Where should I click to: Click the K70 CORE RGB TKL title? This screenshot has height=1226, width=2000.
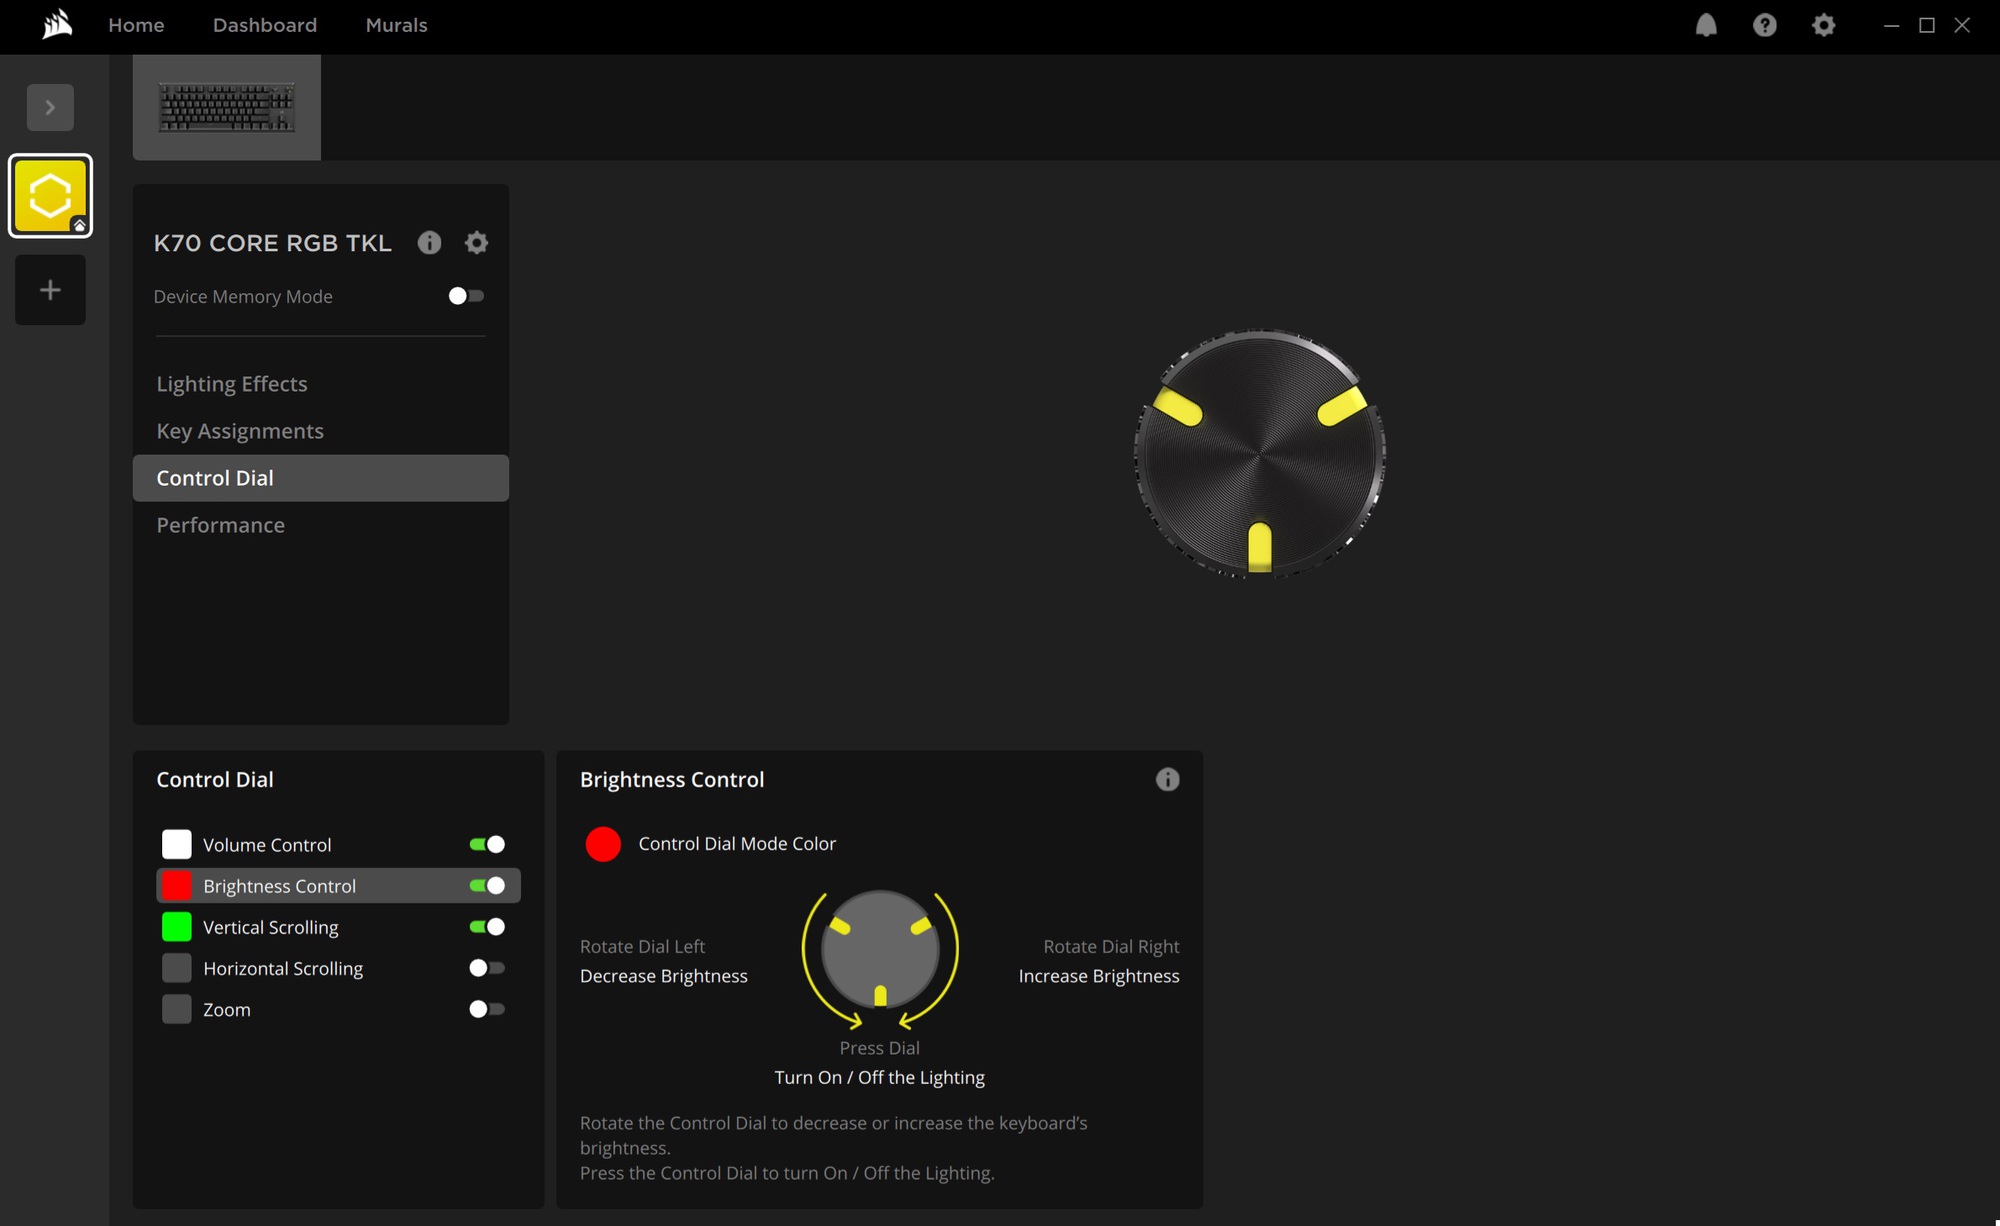click(x=273, y=243)
